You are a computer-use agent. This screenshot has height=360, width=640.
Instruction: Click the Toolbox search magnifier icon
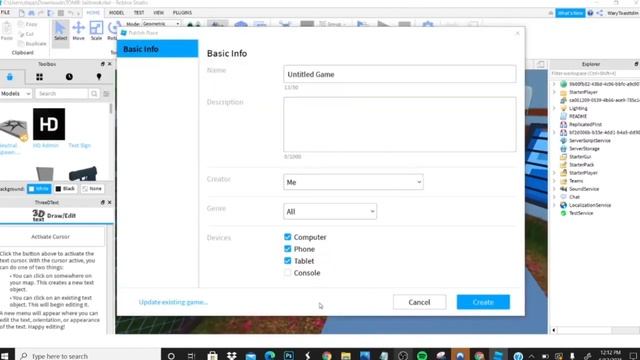click(x=94, y=93)
